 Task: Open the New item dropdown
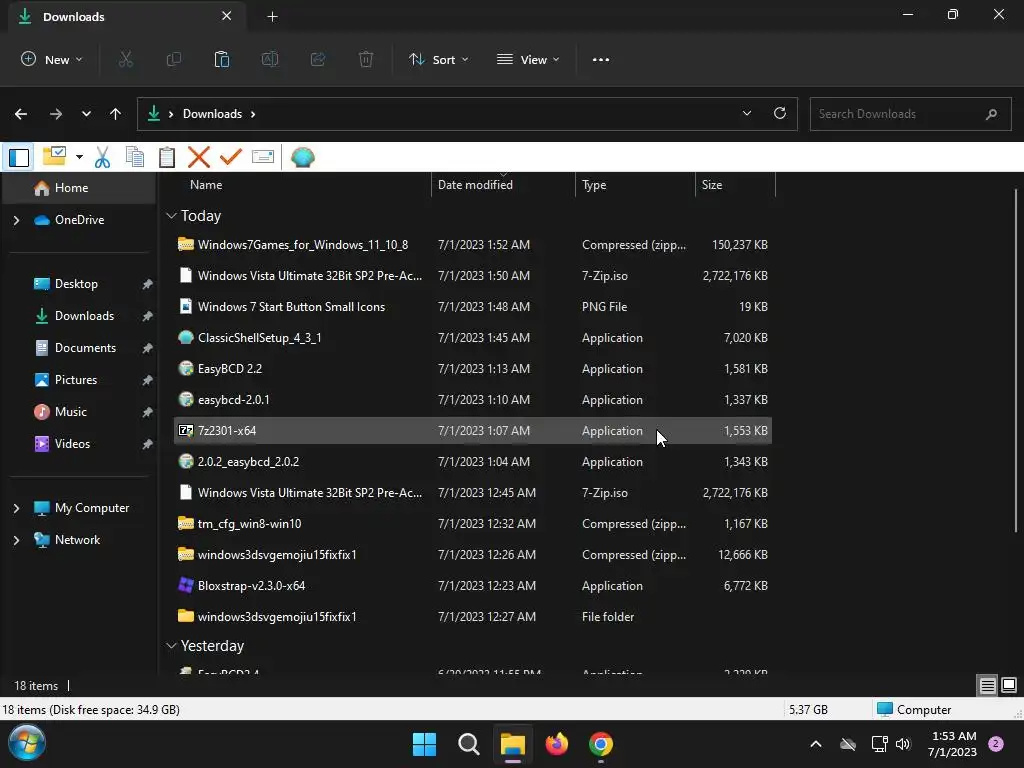point(52,59)
